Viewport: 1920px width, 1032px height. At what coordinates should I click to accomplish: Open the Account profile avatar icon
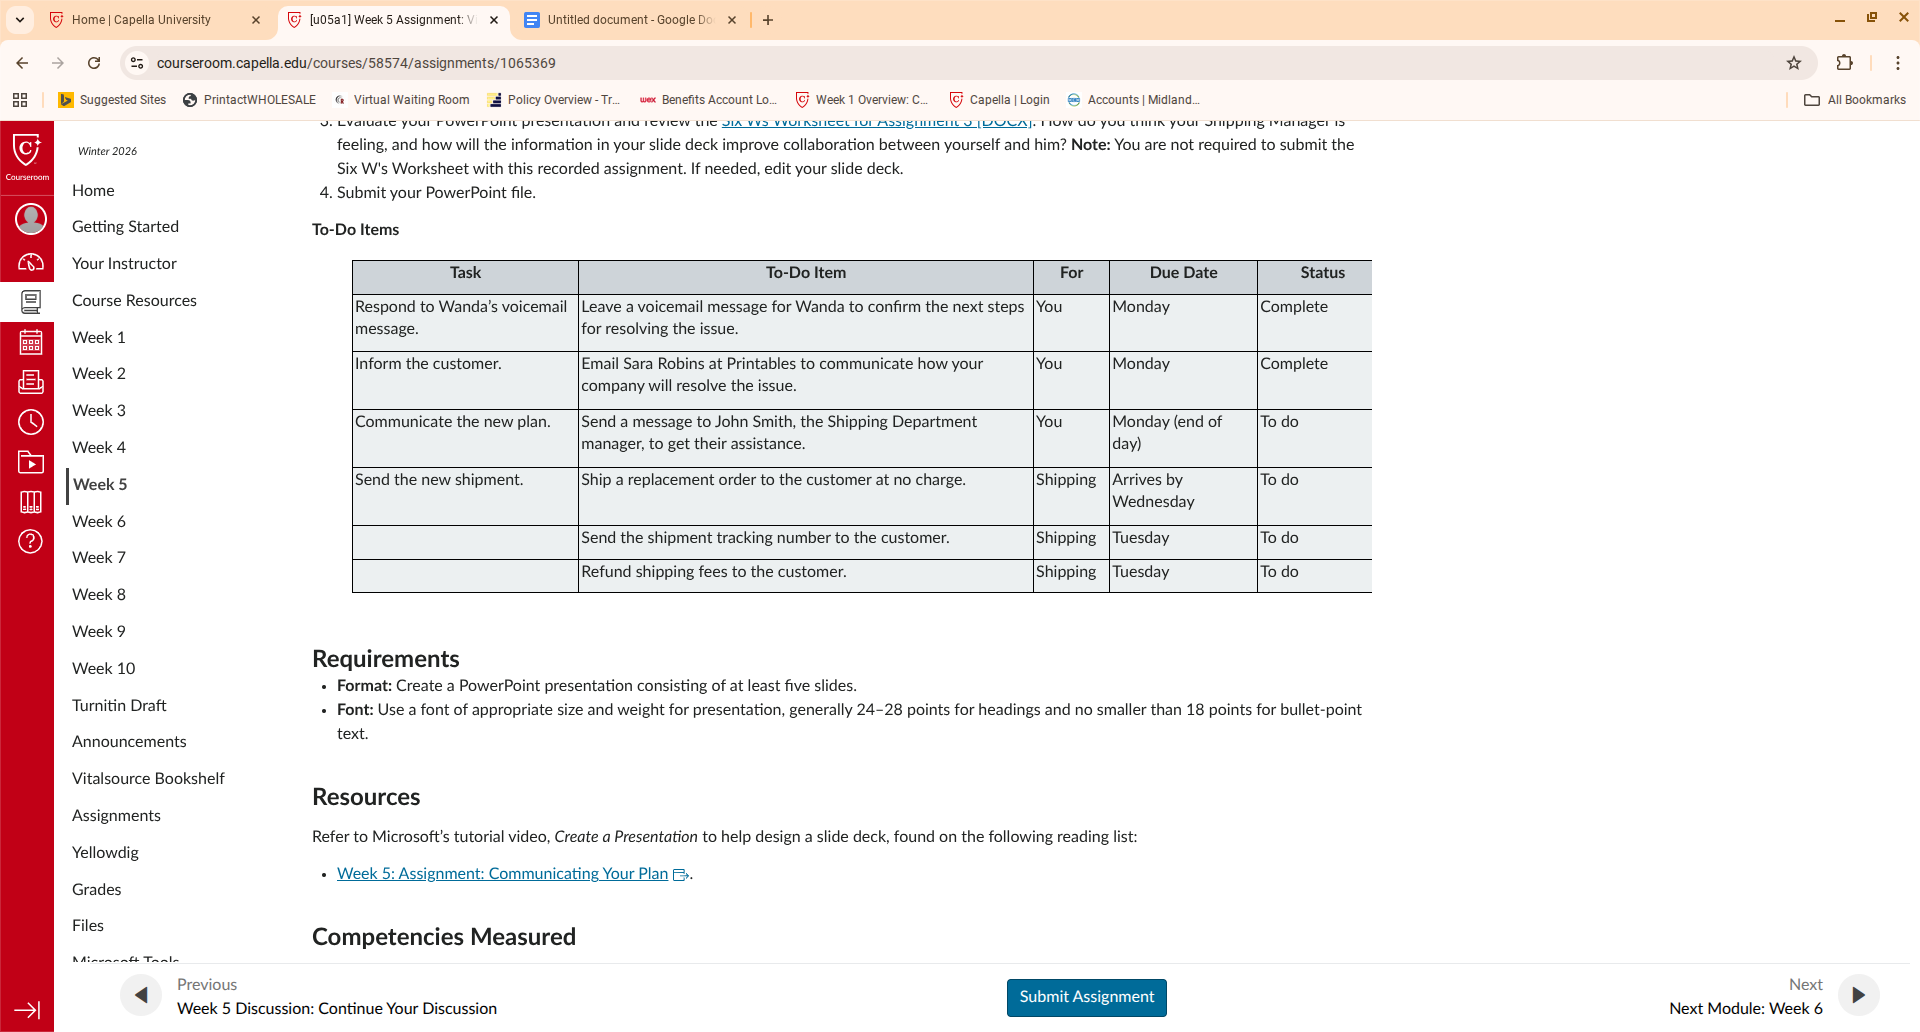point(31,218)
